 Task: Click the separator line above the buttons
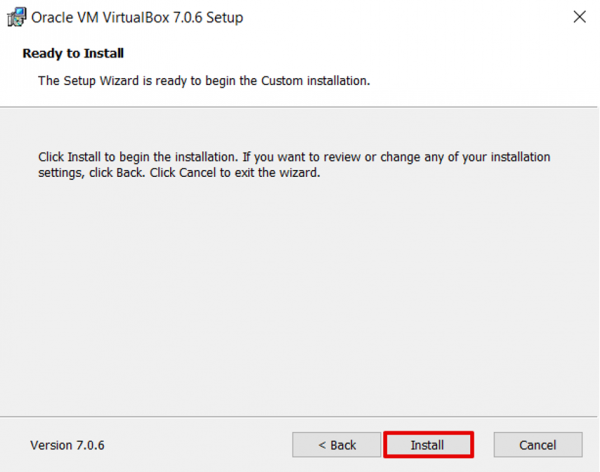pyautogui.click(x=300, y=416)
